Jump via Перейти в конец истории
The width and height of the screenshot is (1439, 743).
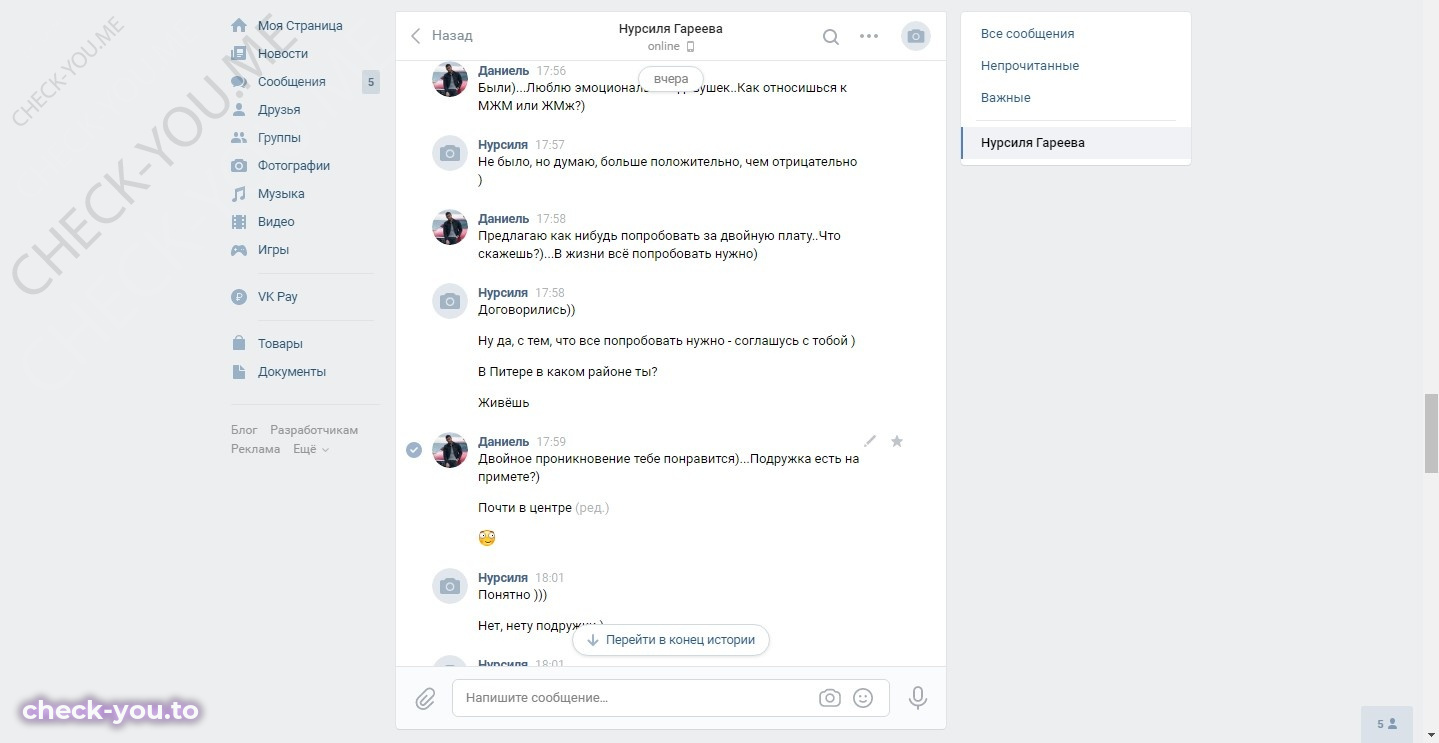tap(671, 640)
